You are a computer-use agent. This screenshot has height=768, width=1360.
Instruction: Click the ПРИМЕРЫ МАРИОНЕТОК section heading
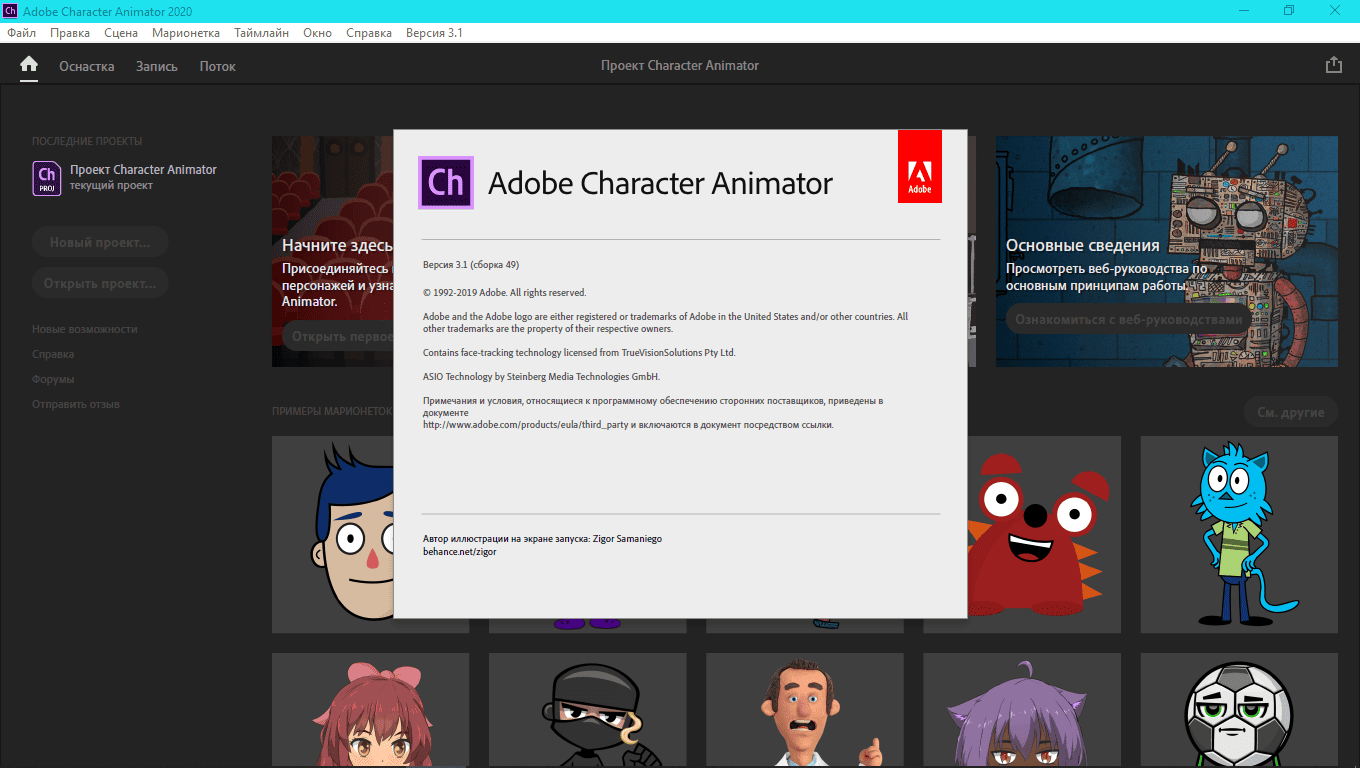332,411
